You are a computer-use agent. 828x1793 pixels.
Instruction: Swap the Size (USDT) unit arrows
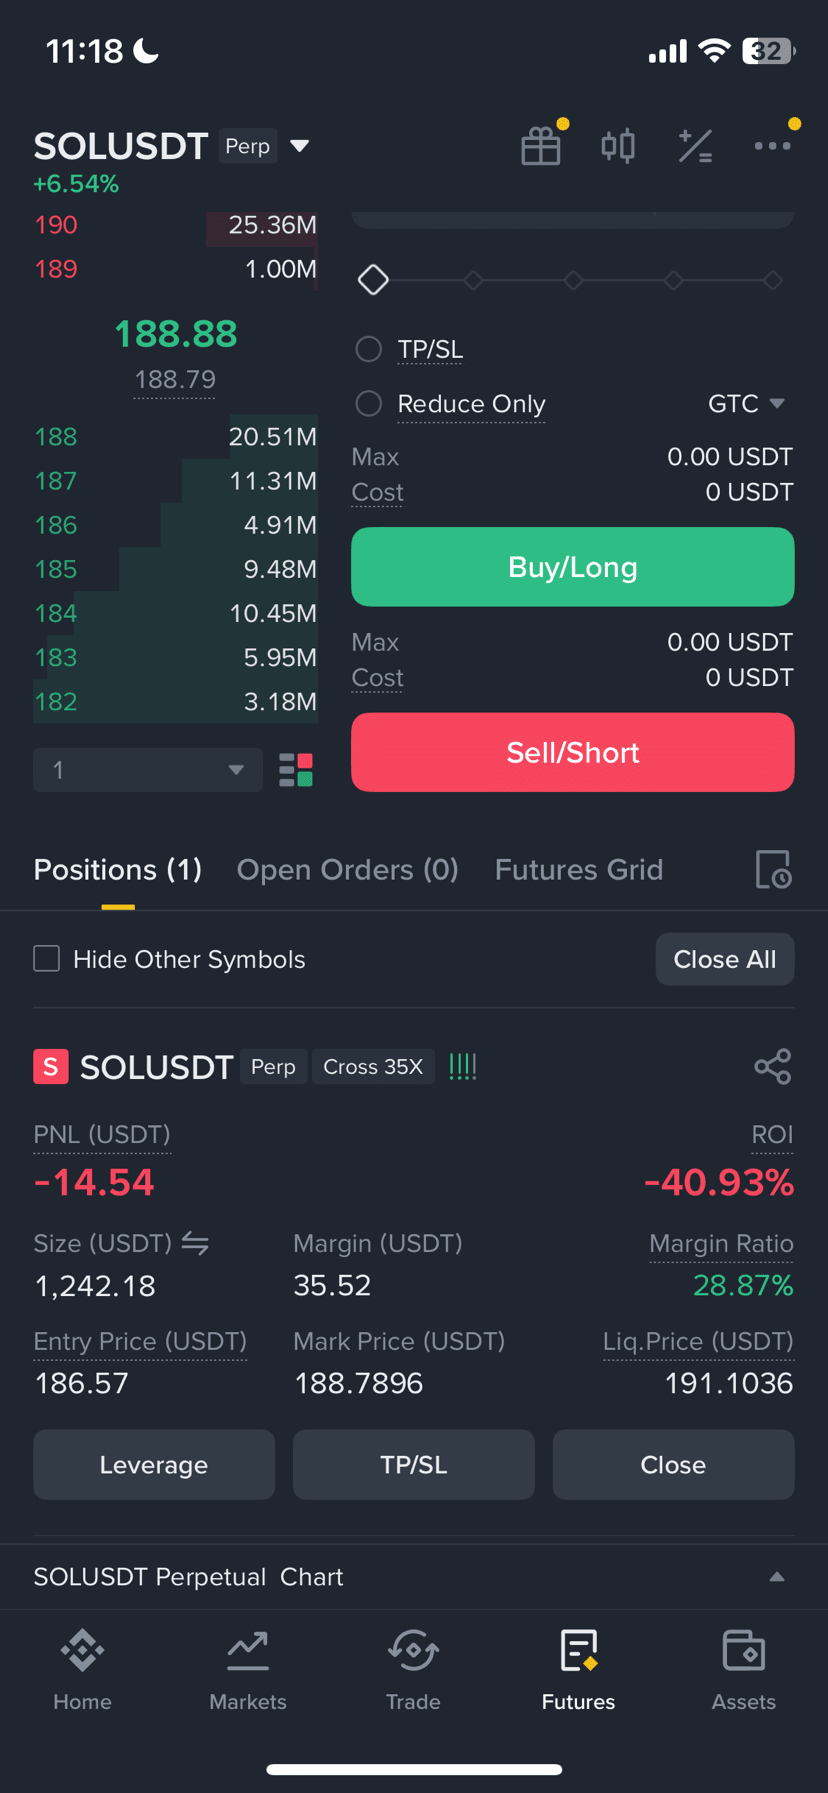click(x=195, y=1243)
